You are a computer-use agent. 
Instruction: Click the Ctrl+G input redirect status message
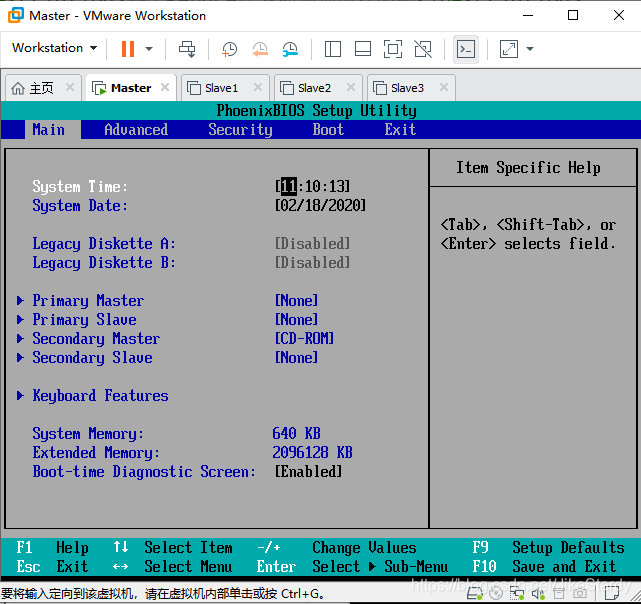tap(163, 593)
